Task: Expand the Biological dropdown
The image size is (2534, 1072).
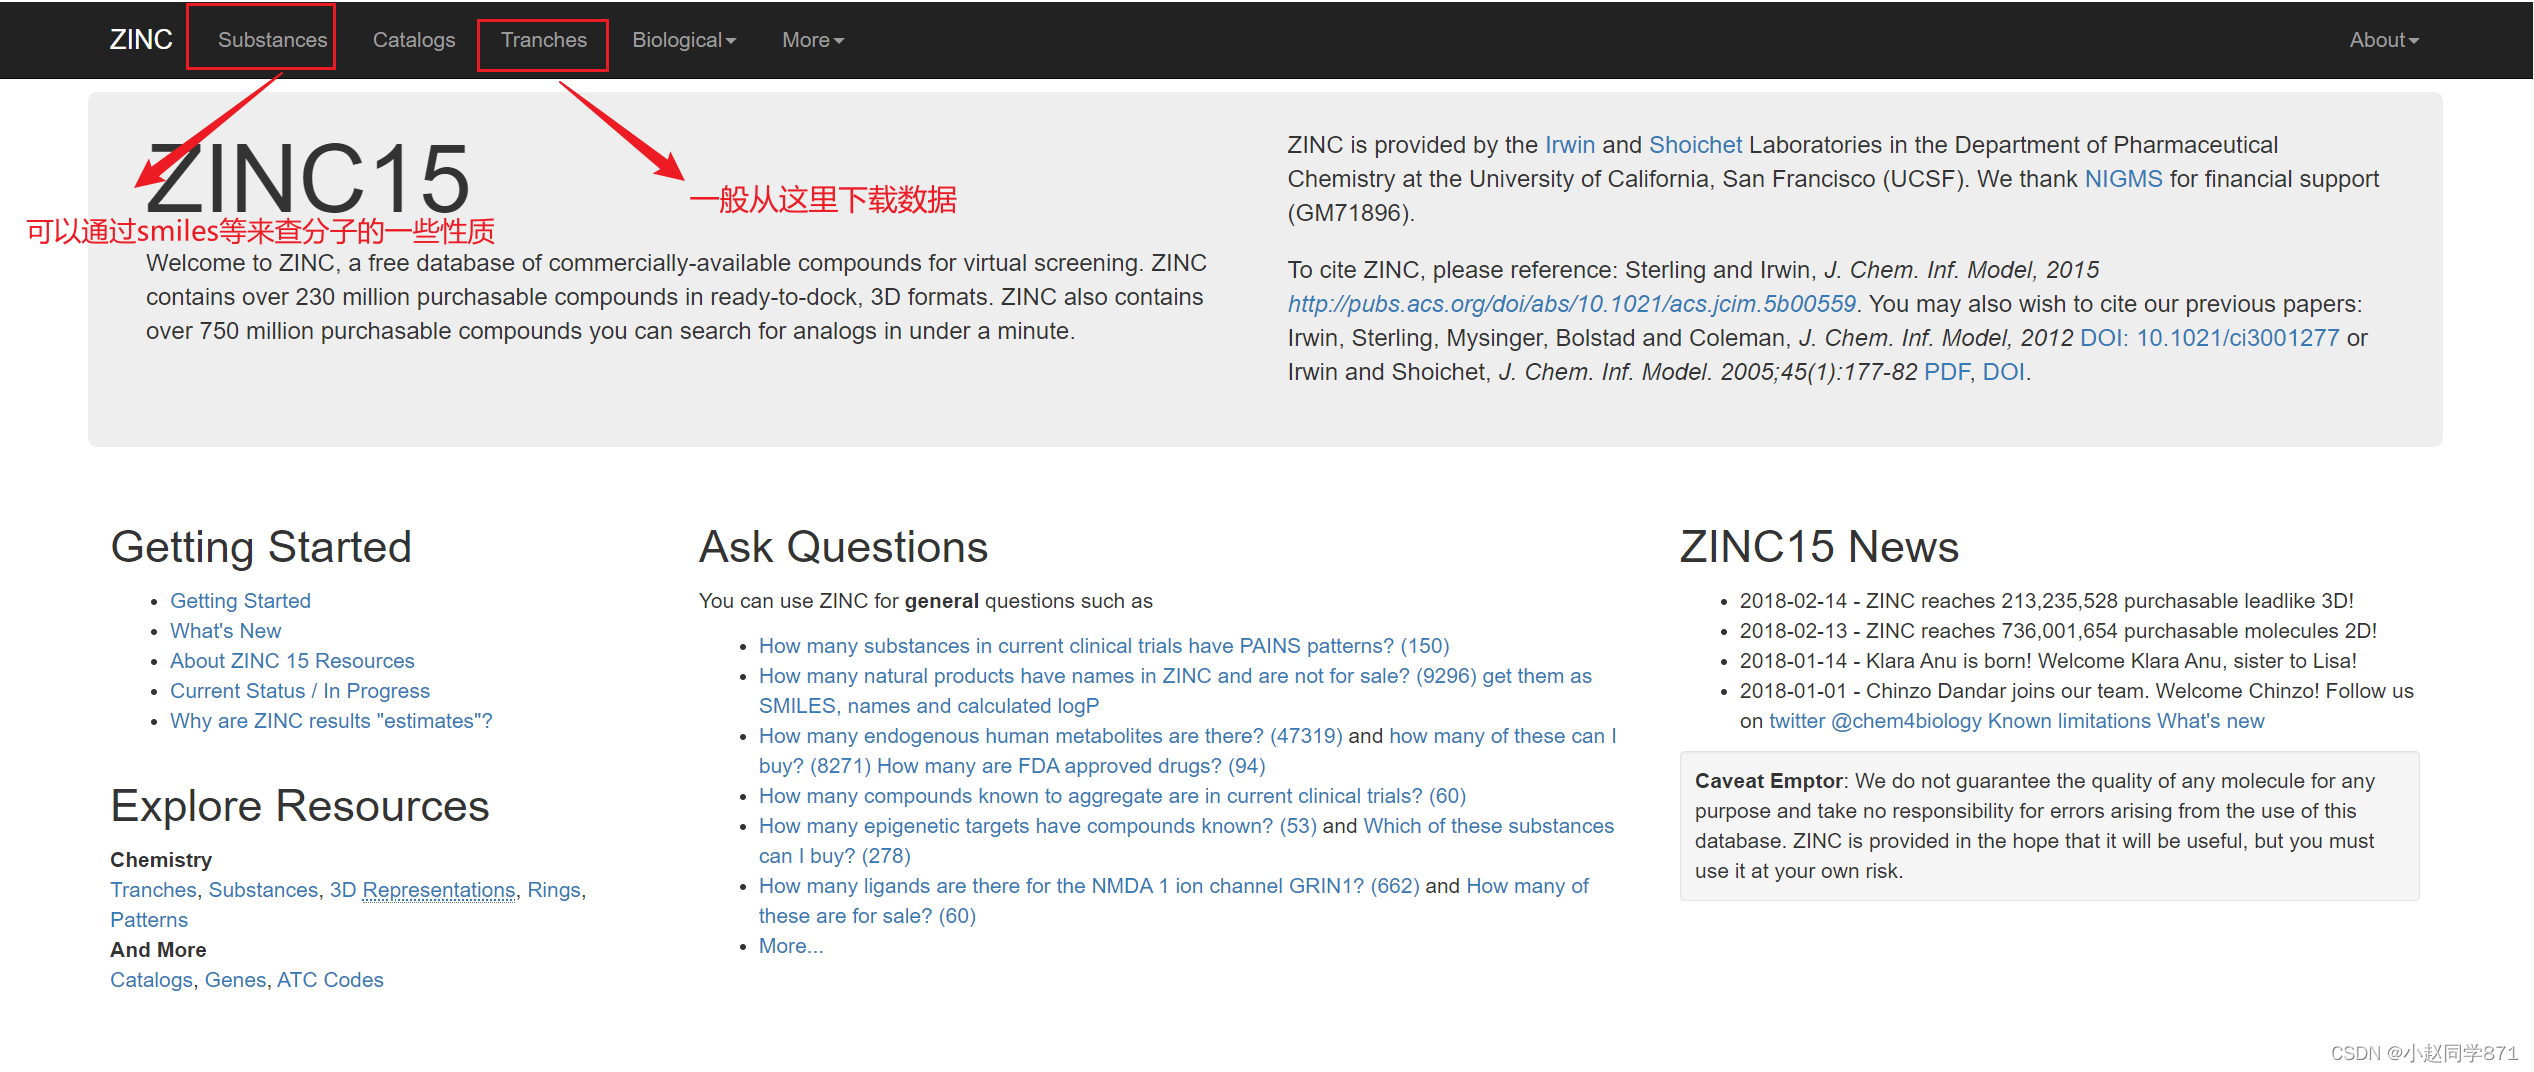Action: tap(684, 40)
